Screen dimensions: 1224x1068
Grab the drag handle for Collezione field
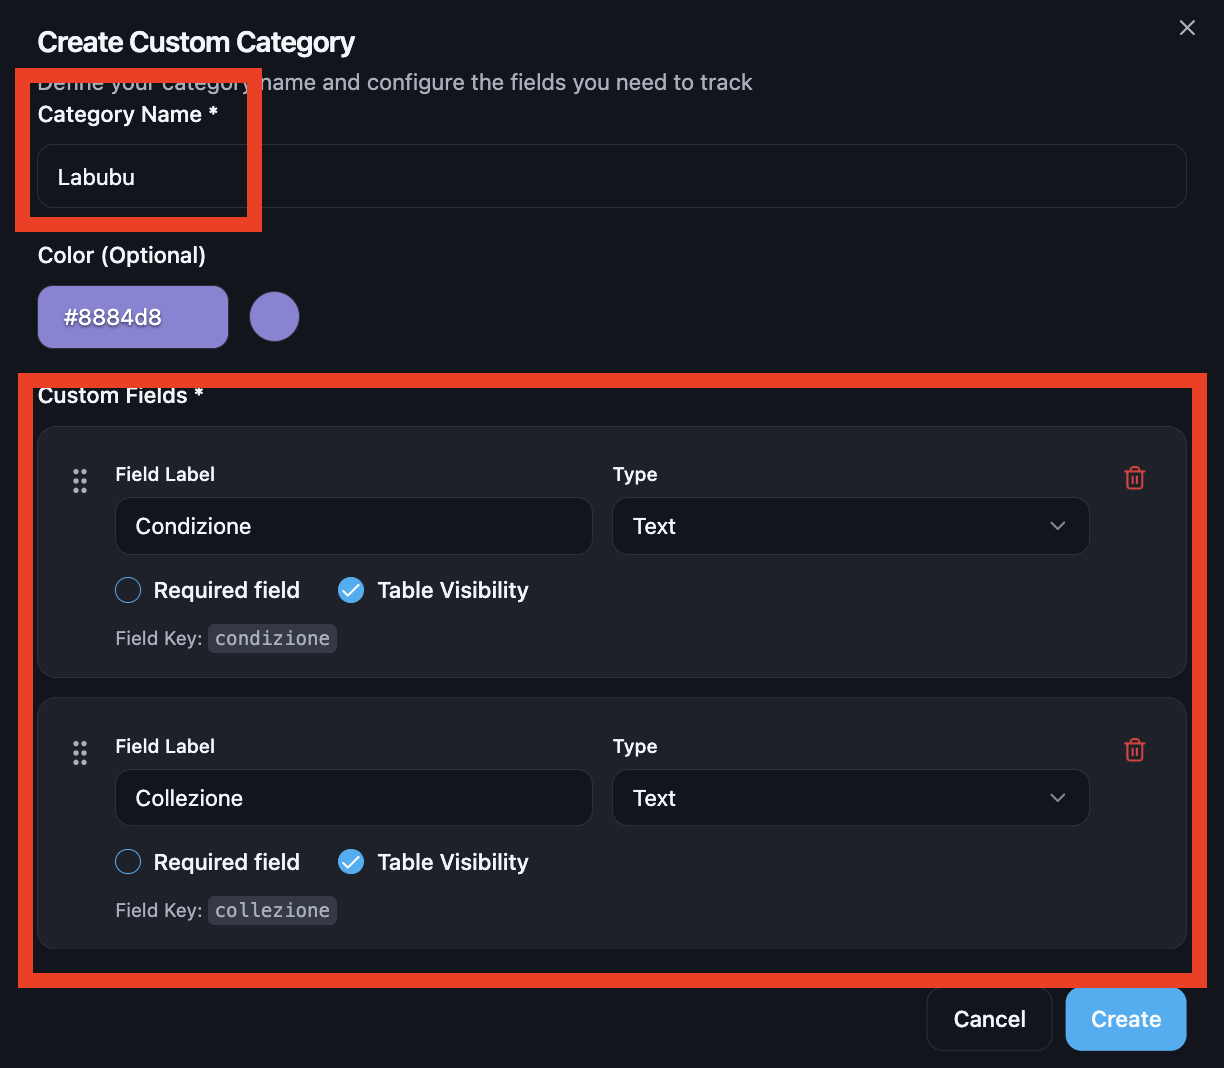click(x=80, y=753)
